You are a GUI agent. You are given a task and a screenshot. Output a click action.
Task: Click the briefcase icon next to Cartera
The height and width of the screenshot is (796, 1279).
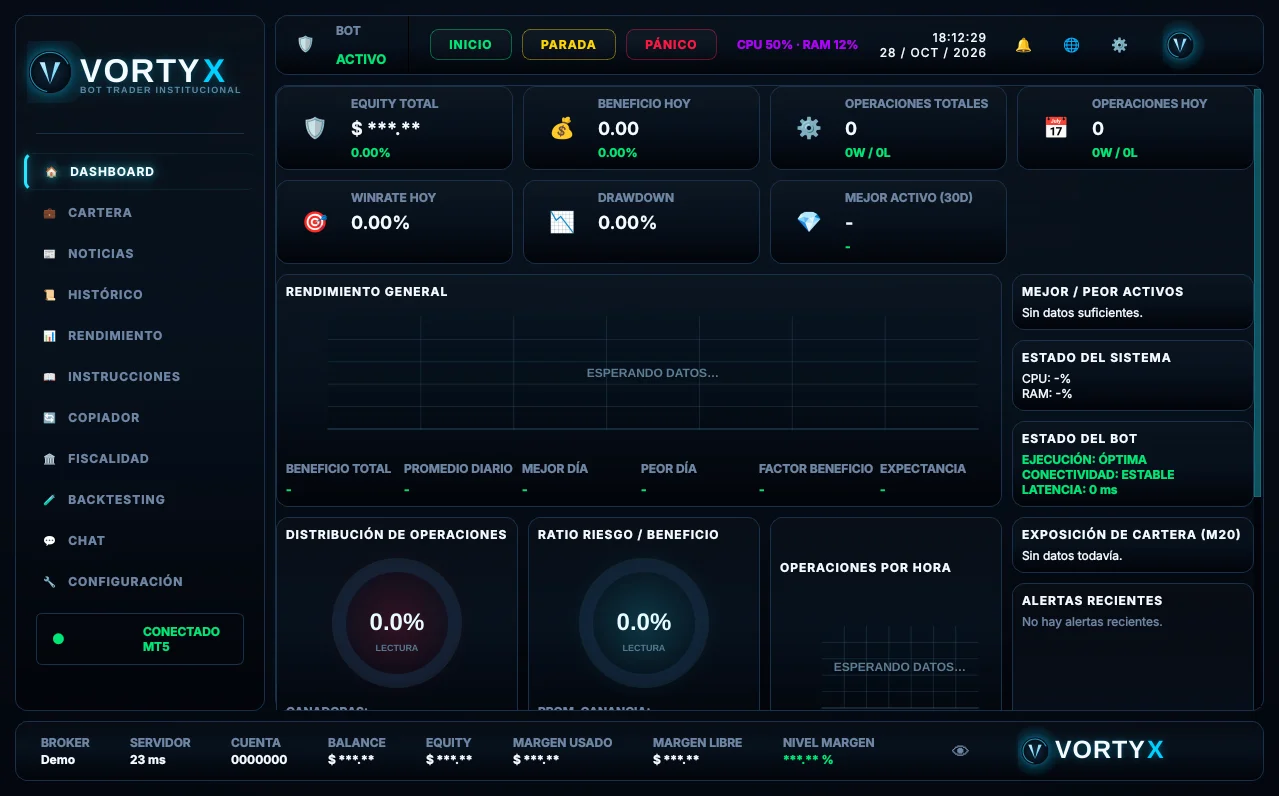49,213
